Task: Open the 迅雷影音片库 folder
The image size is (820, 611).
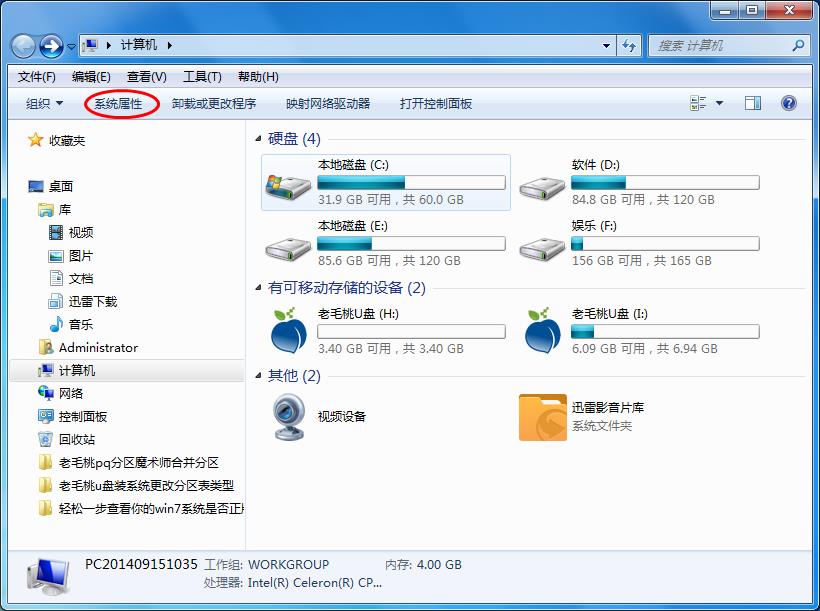Action: pos(541,417)
